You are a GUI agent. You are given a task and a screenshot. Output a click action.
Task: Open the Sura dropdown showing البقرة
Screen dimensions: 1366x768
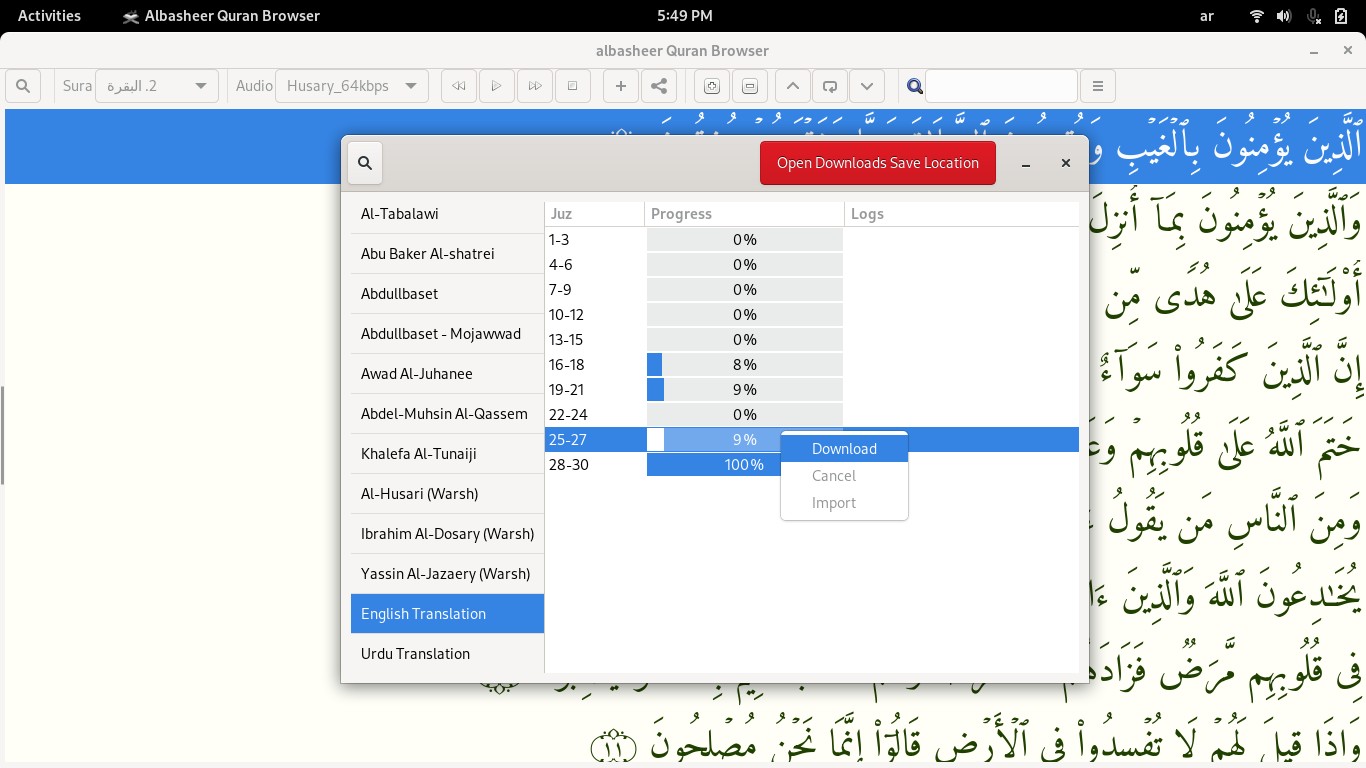pyautogui.click(x=156, y=86)
